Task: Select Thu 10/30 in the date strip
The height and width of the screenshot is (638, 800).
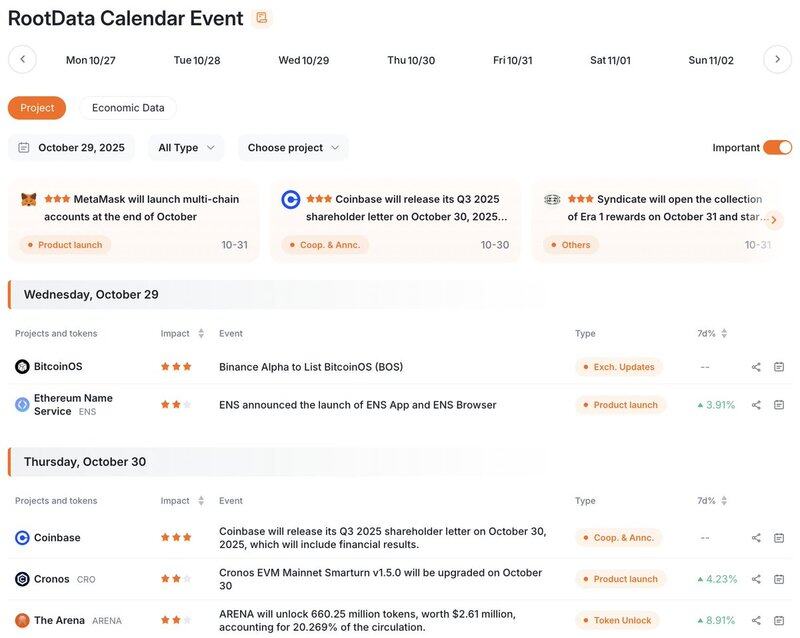Action: pyautogui.click(x=411, y=60)
